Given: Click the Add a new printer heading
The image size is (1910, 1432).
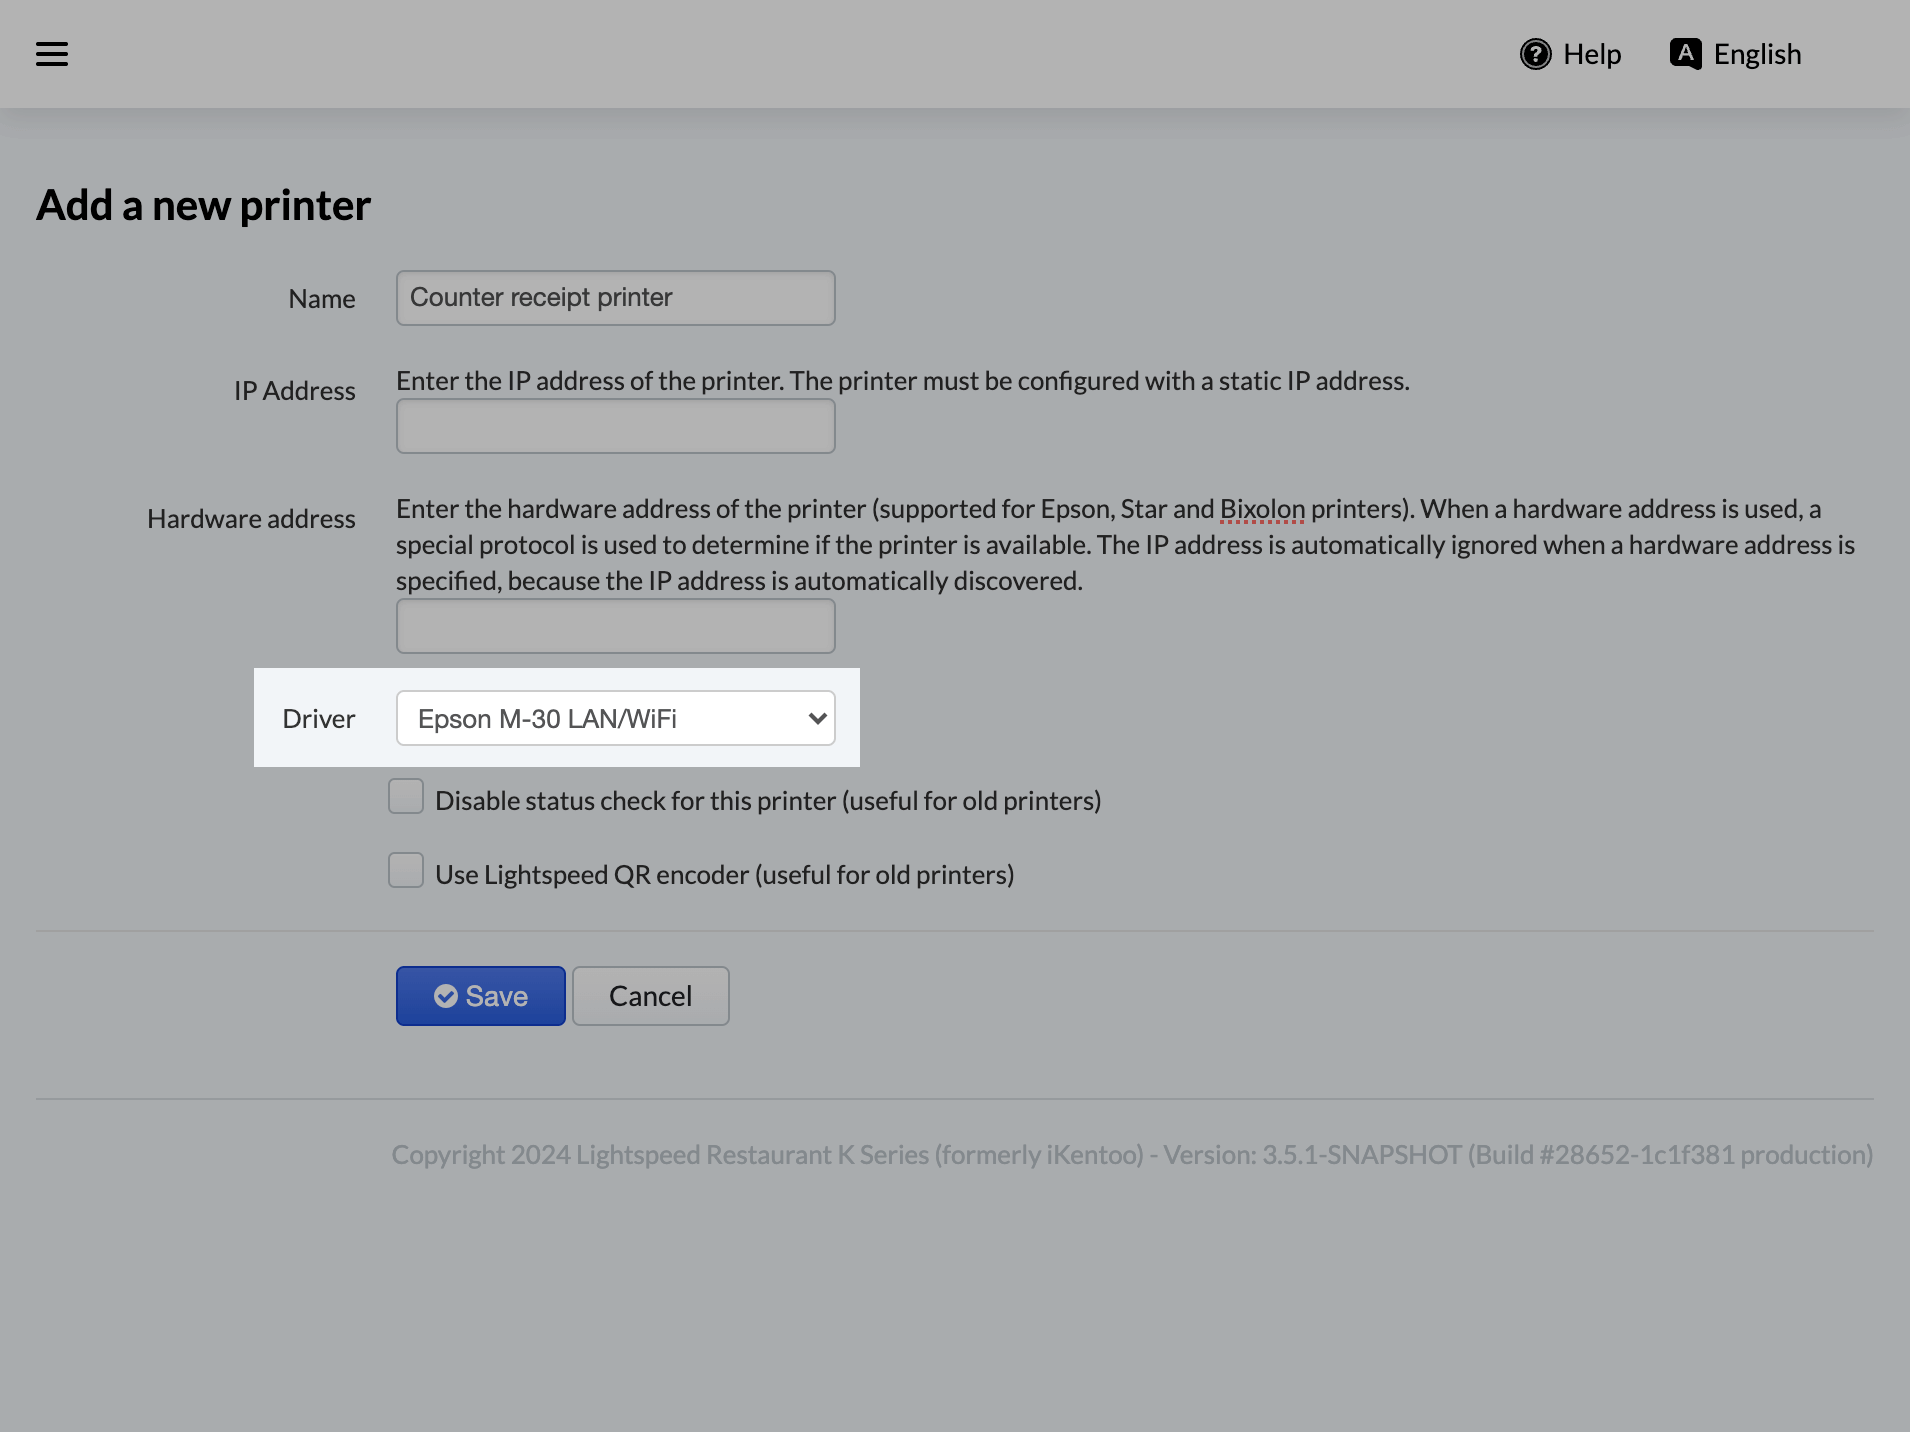Looking at the screenshot, I should coord(204,205).
